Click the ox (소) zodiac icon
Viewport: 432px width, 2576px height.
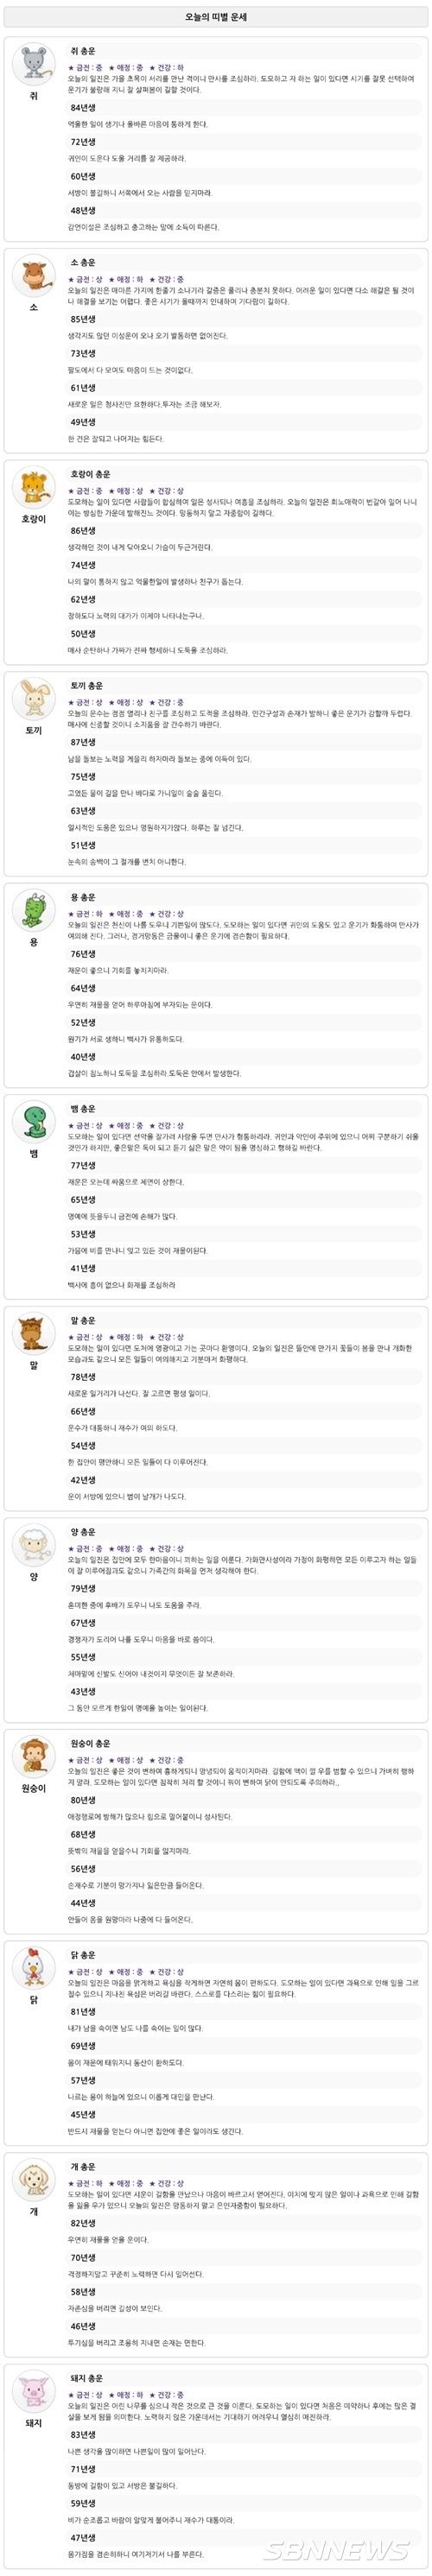tap(34, 276)
